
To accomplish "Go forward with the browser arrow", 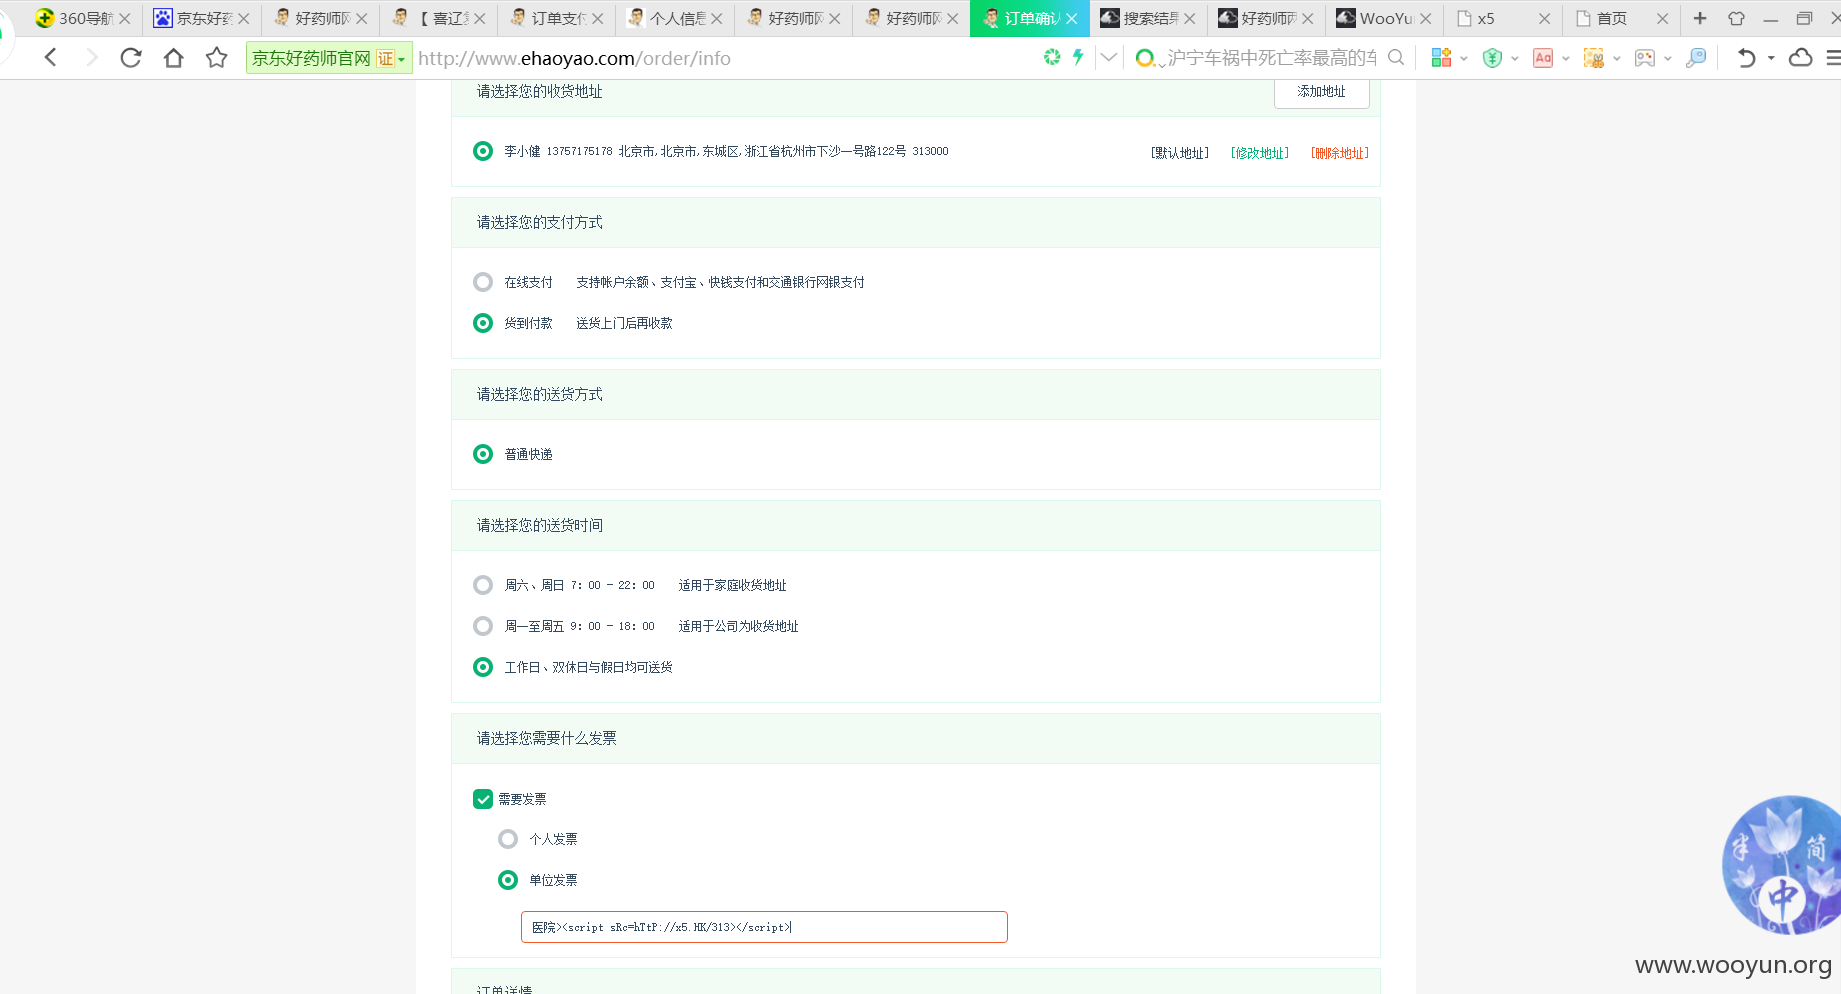I will [92, 58].
